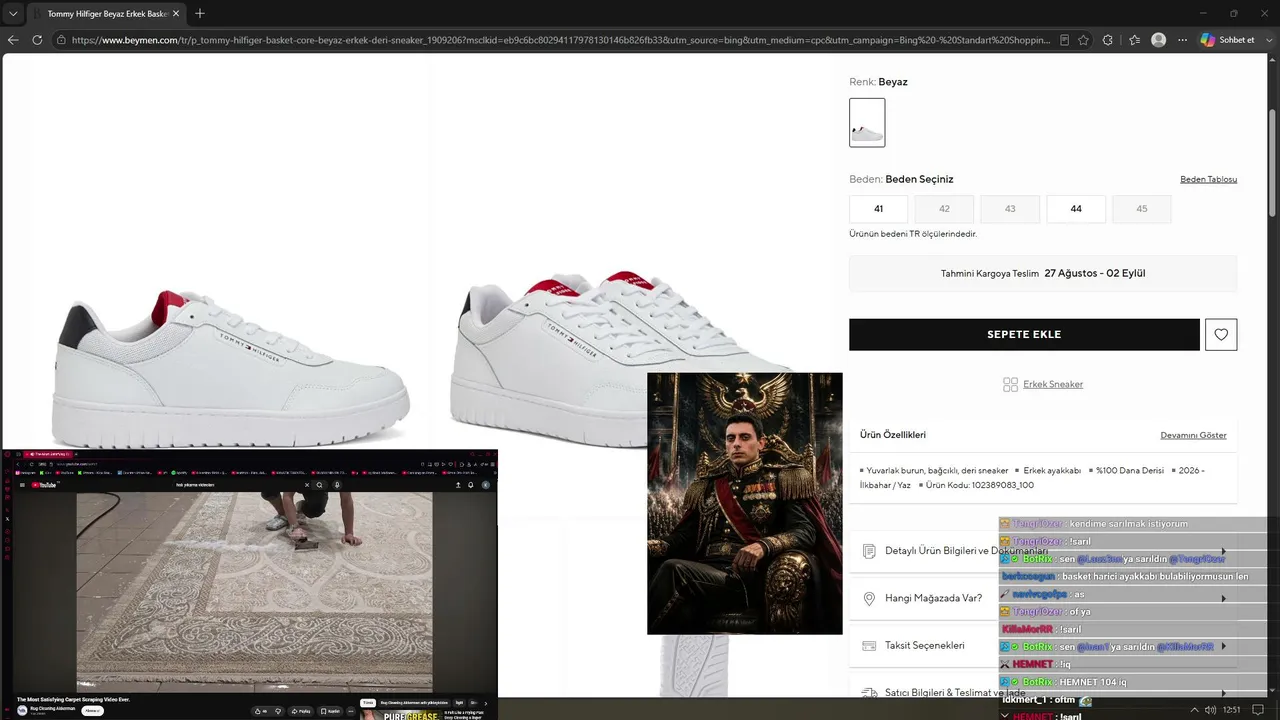Choose shoe size 43
The height and width of the screenshot is (720, 1280).
[1010, 209]
